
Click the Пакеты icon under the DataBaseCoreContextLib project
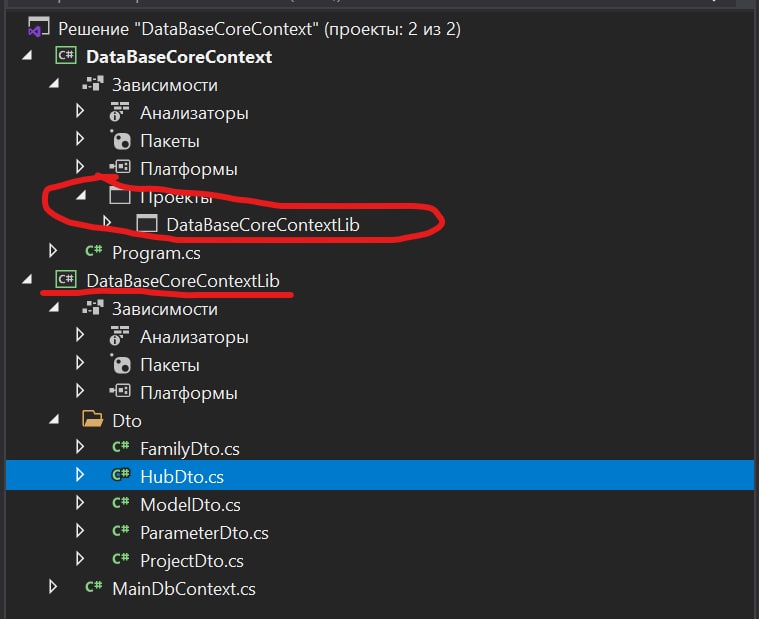click(x=120, y=363)
